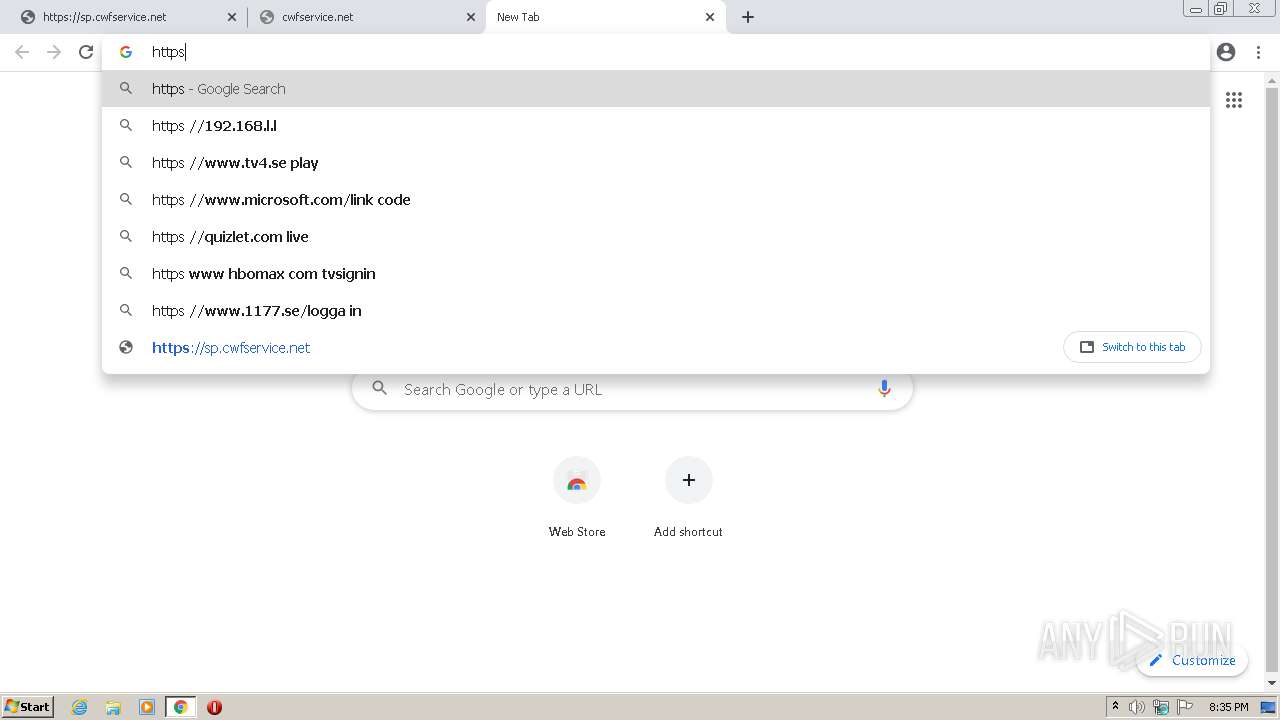The image size is (1280, 720).
Task: Open the Windows Start menu
Action: tap(28, 707)
